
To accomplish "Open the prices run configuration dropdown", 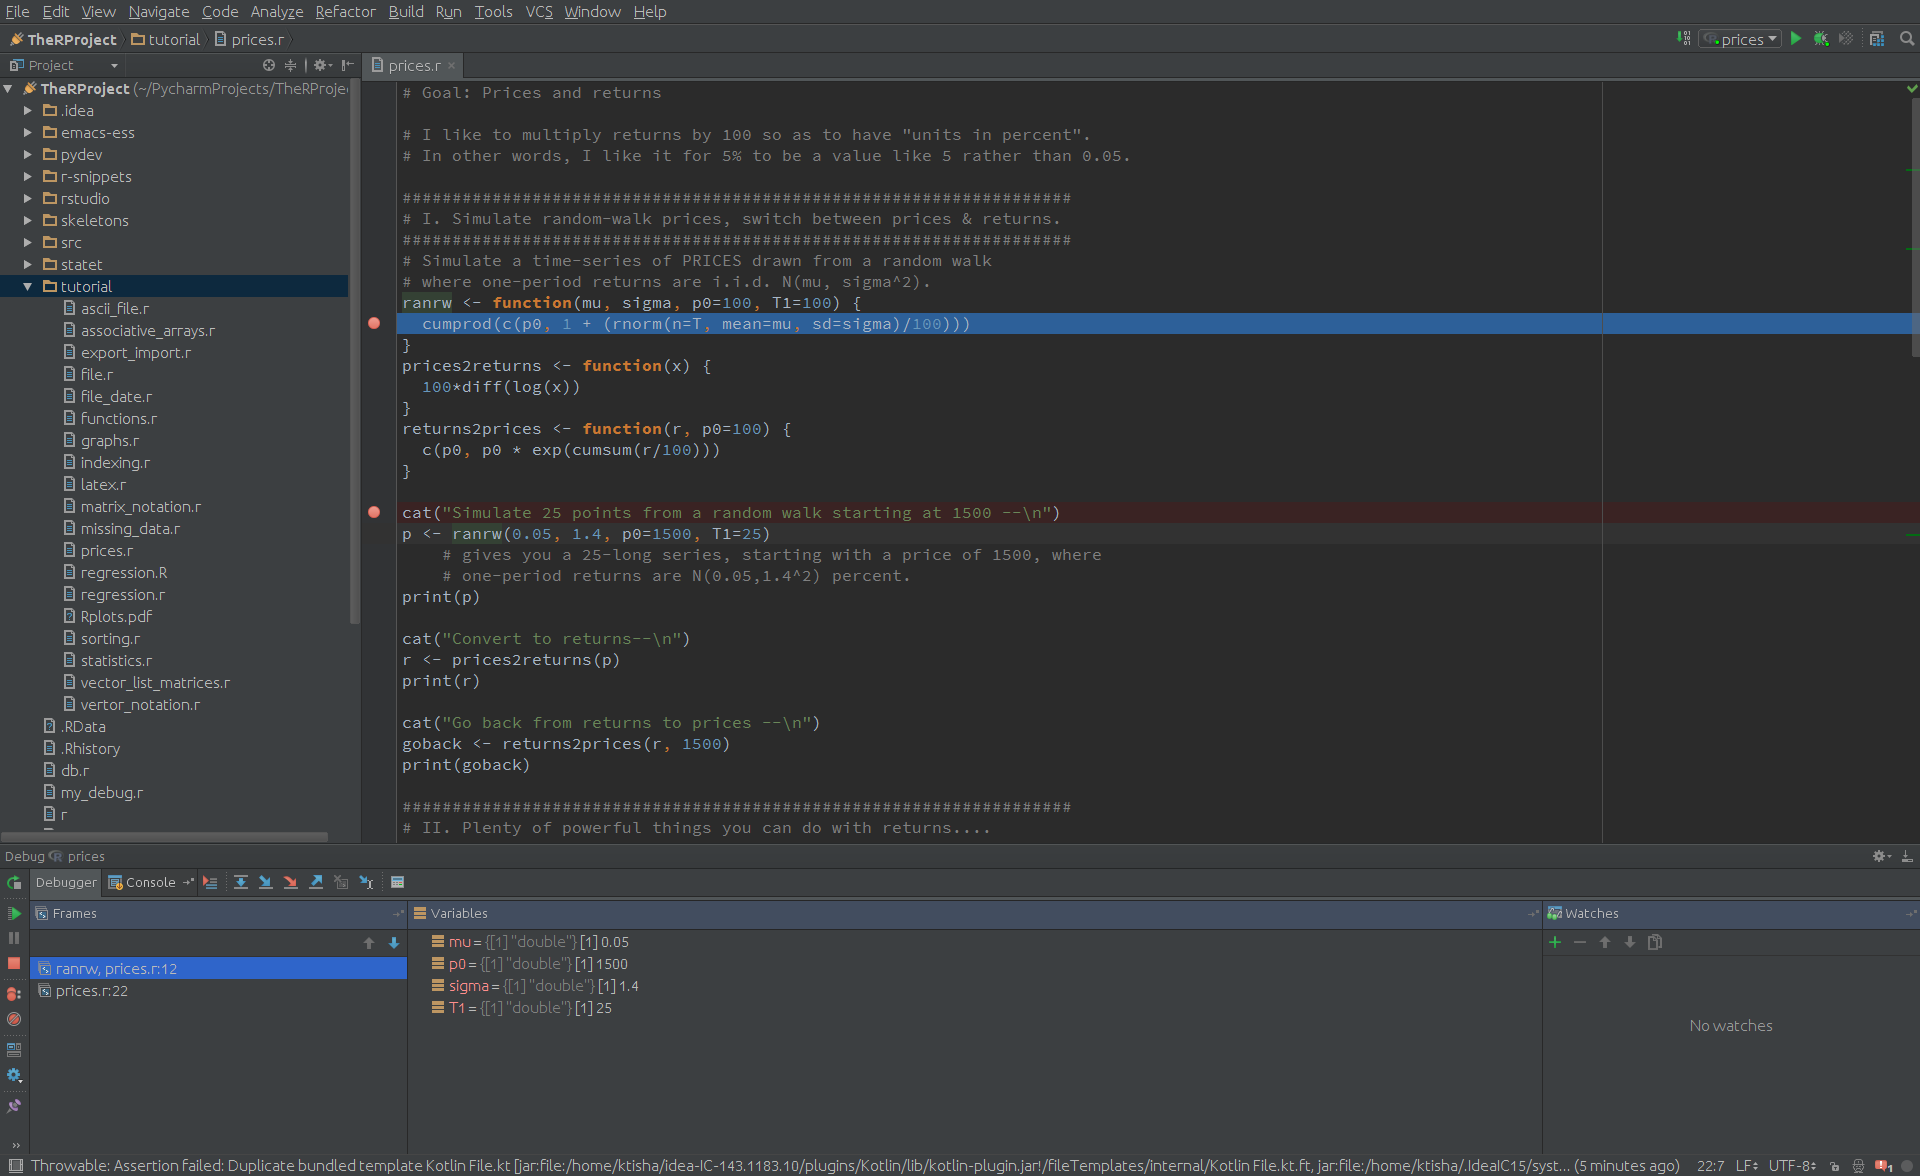I will coord(1741,39).
